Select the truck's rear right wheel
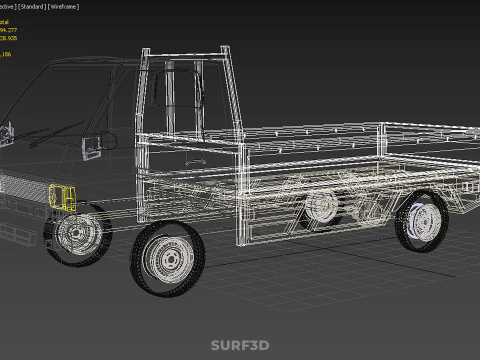Screen dimensions: 480x360 422,221
